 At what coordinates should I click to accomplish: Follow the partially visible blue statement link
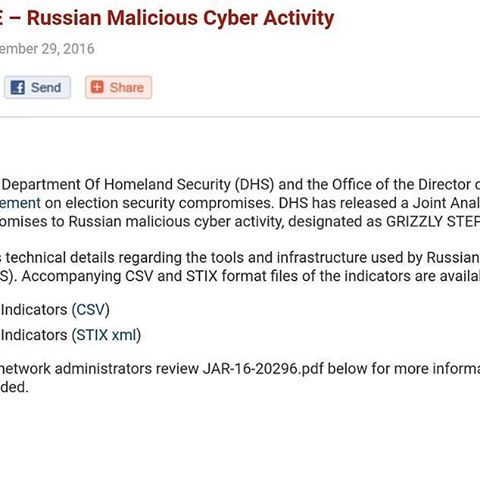[20, 203]
